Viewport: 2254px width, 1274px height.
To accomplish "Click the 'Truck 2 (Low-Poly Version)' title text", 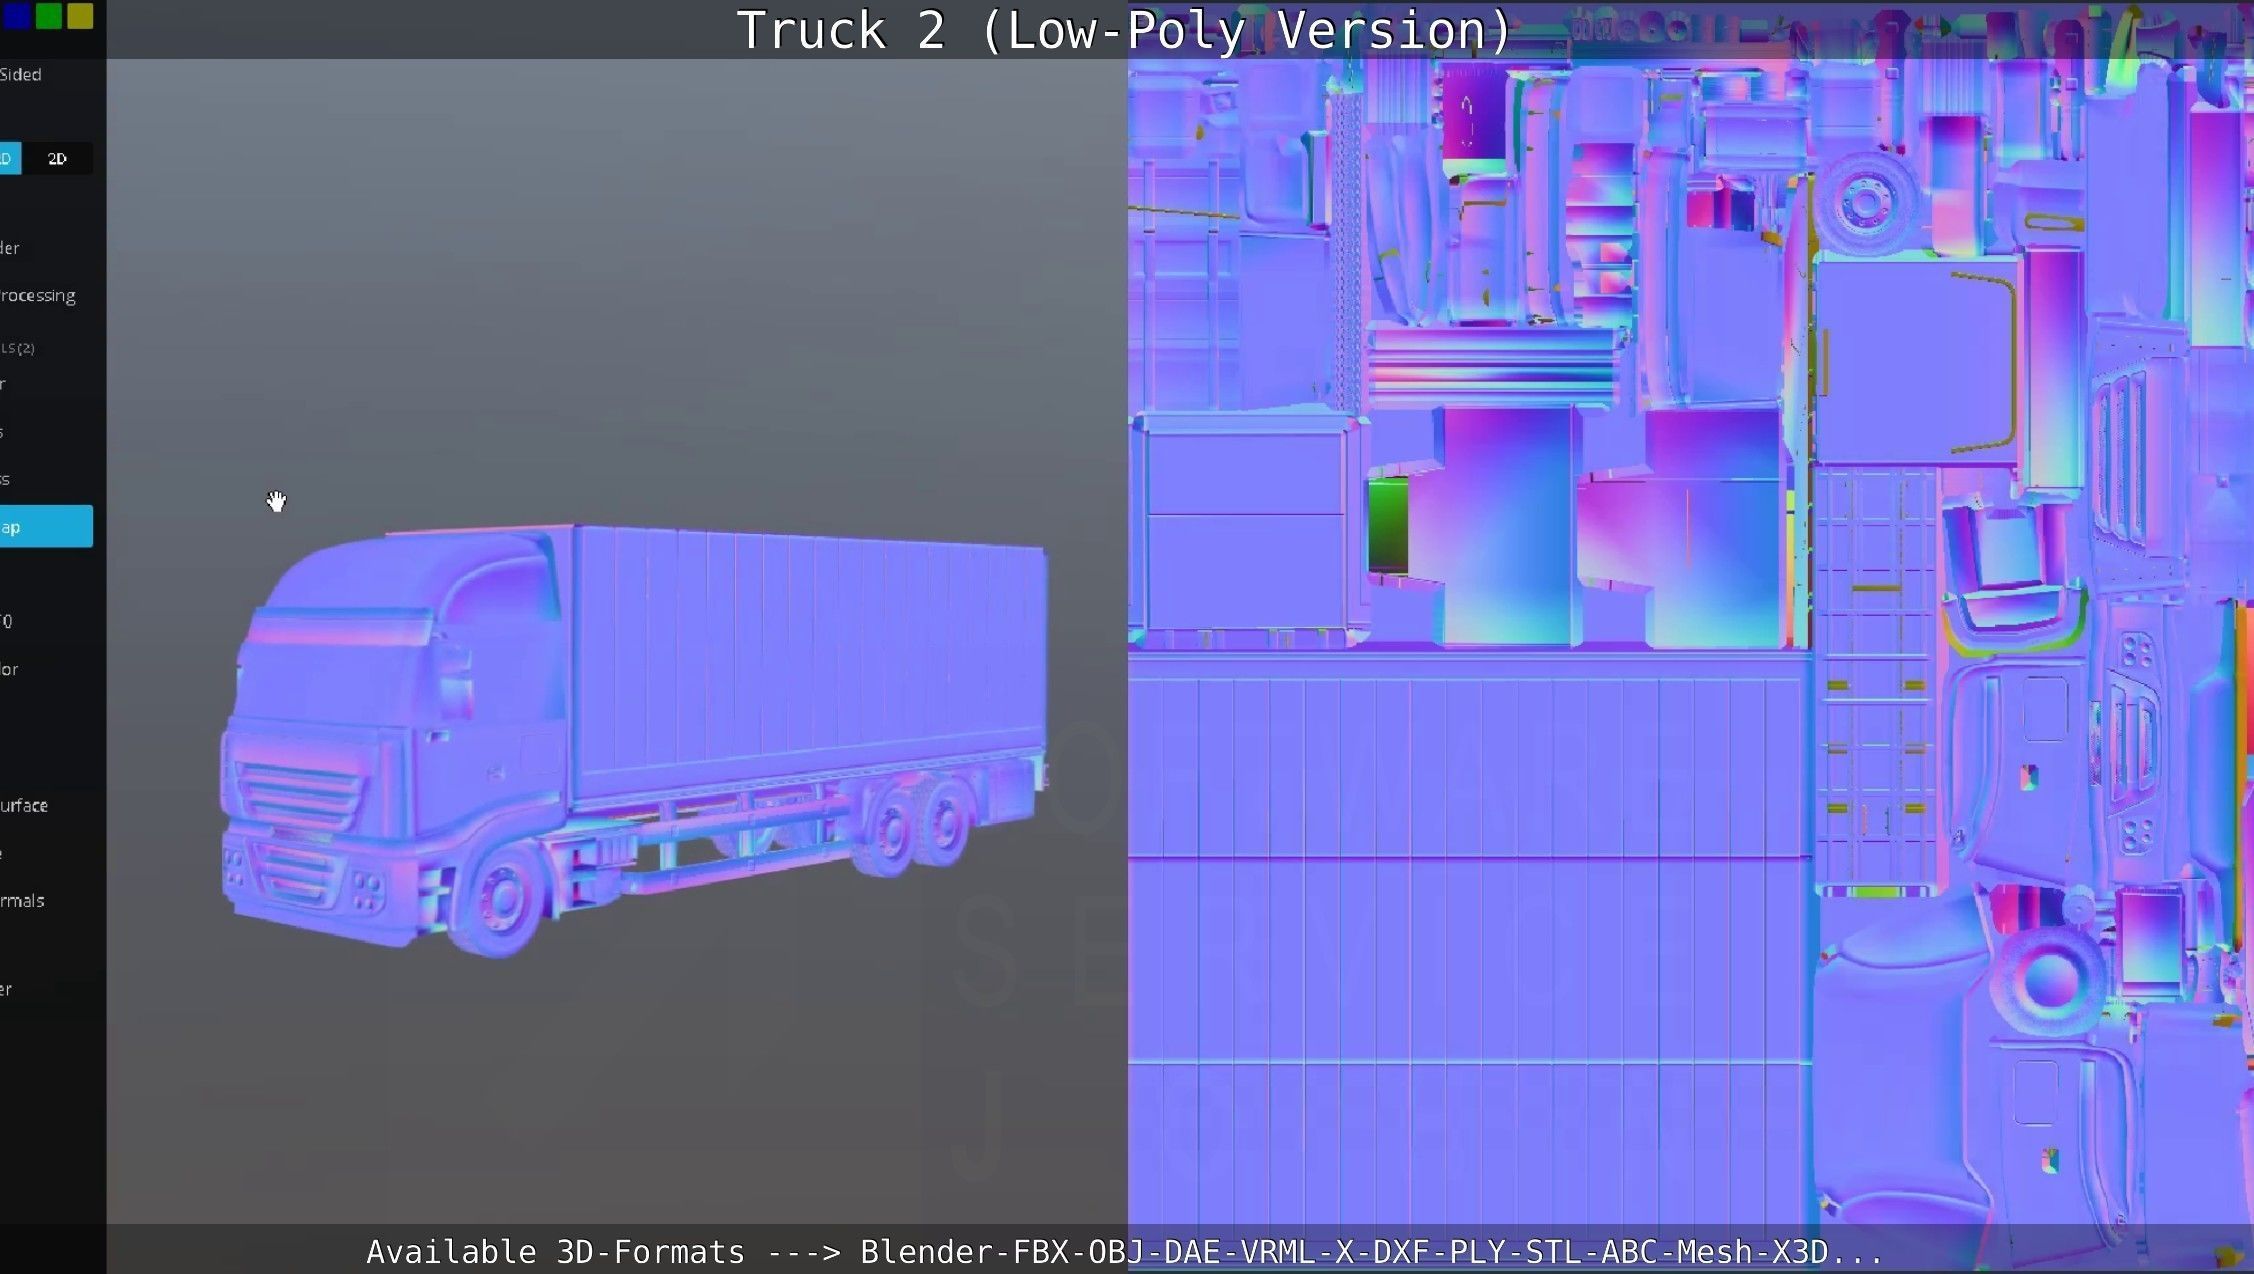I will 1124,31.
